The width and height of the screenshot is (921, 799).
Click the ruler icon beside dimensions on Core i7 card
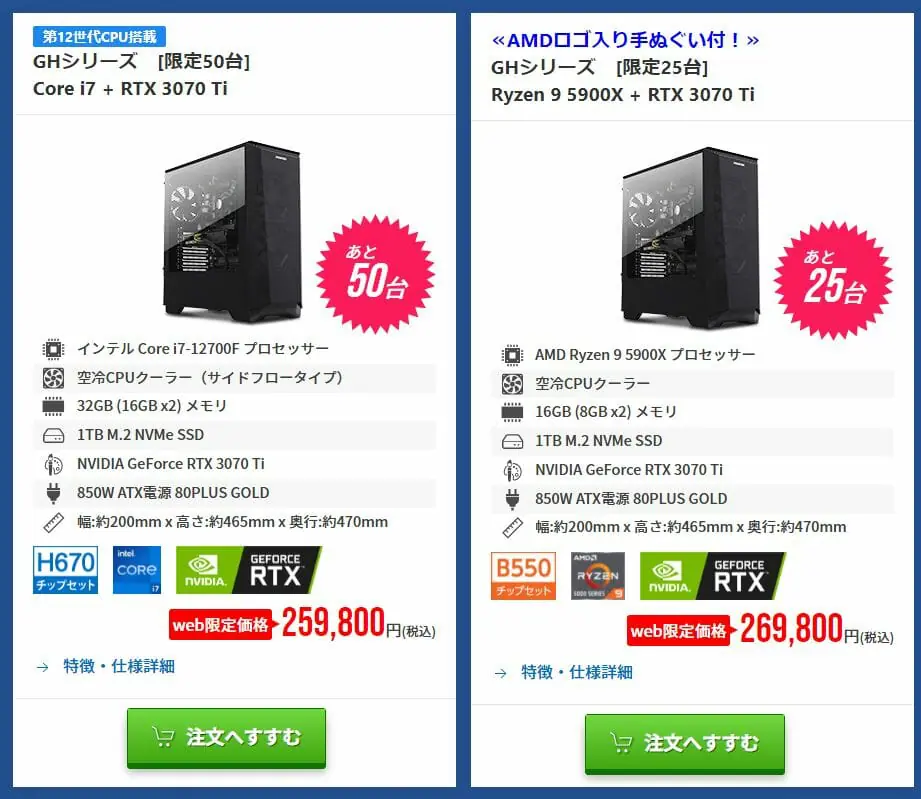point(53,522)
